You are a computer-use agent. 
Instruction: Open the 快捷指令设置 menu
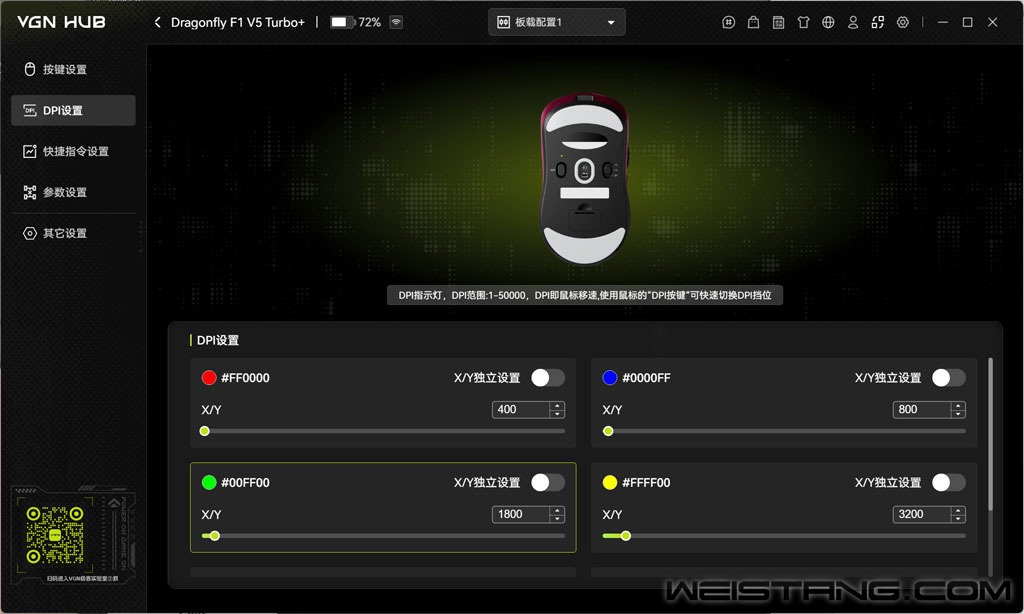click(73, 152)
